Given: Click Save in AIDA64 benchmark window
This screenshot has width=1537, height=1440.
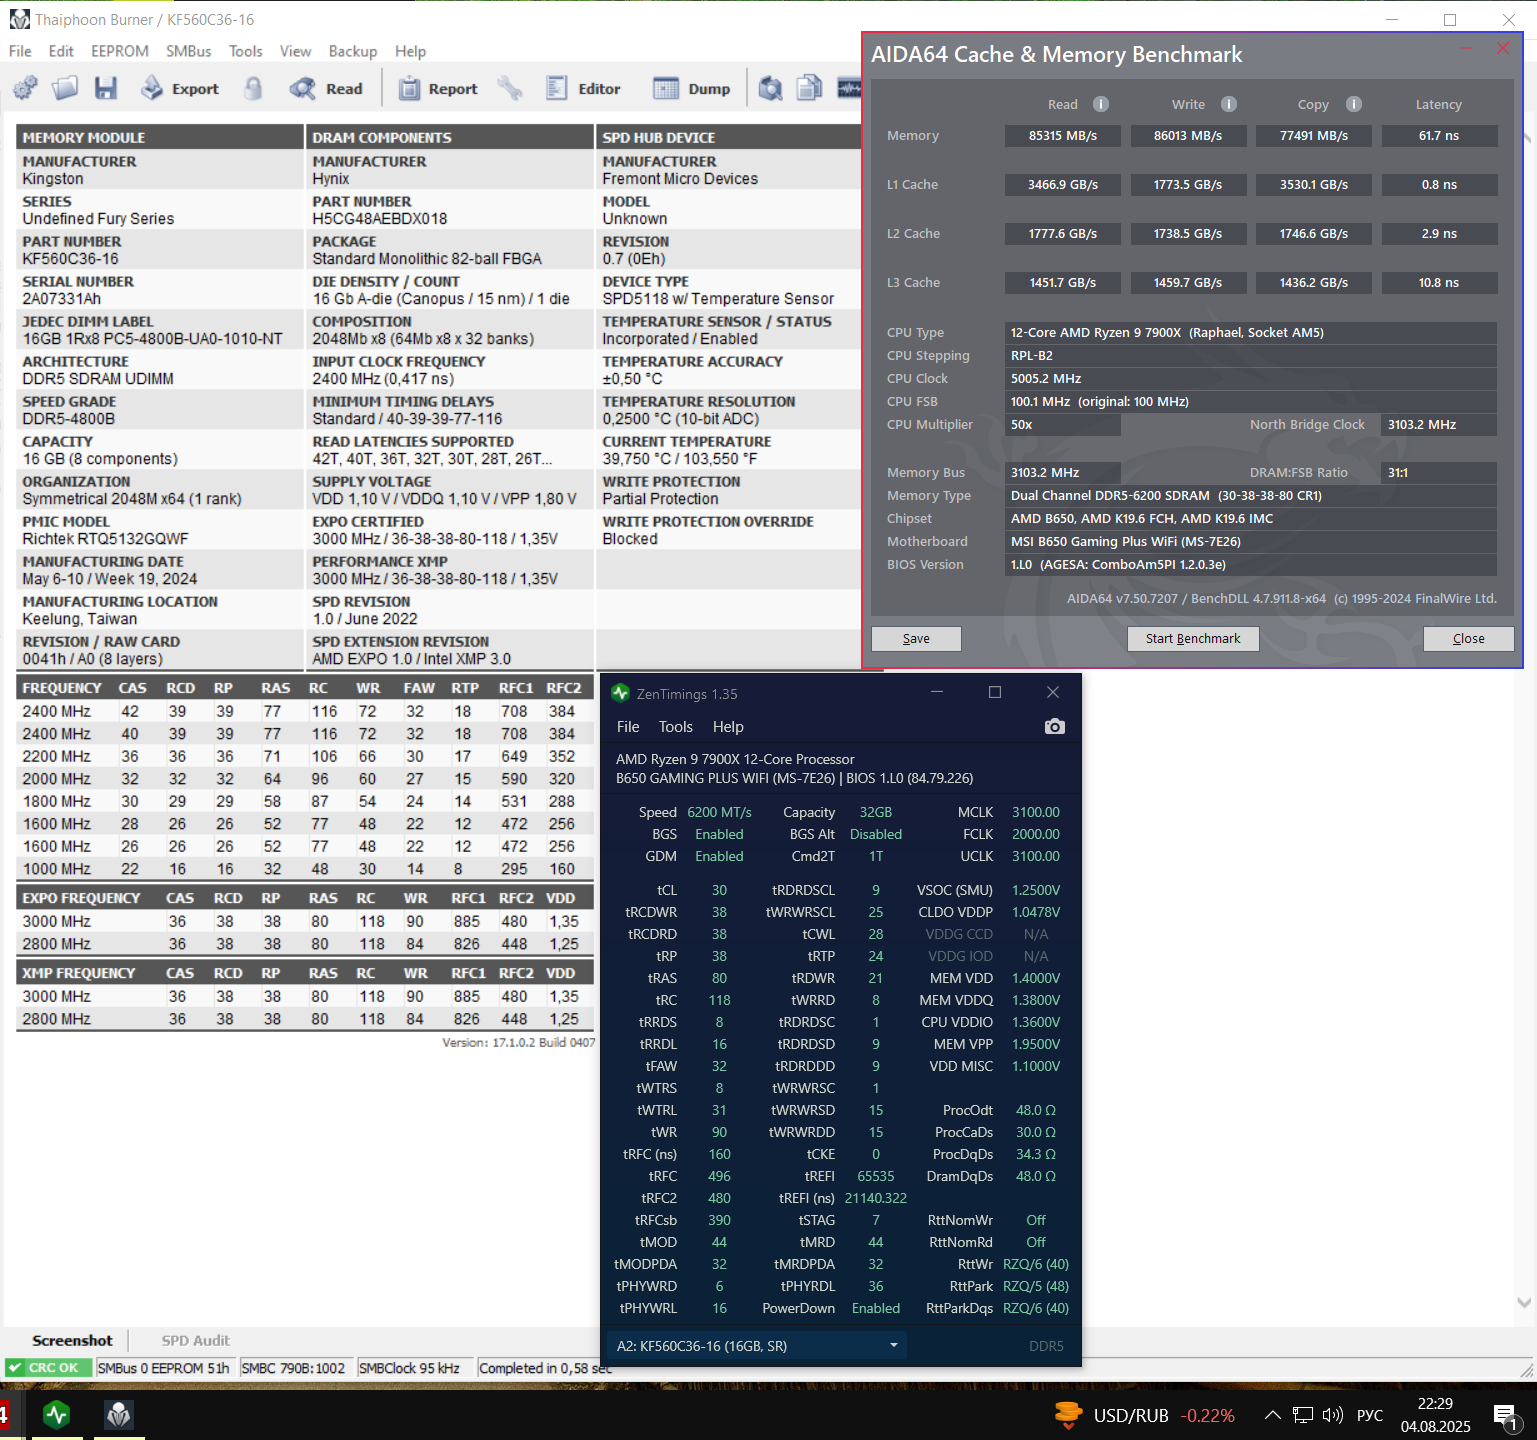Looking at the screenshot, I should tap(916, 639).
